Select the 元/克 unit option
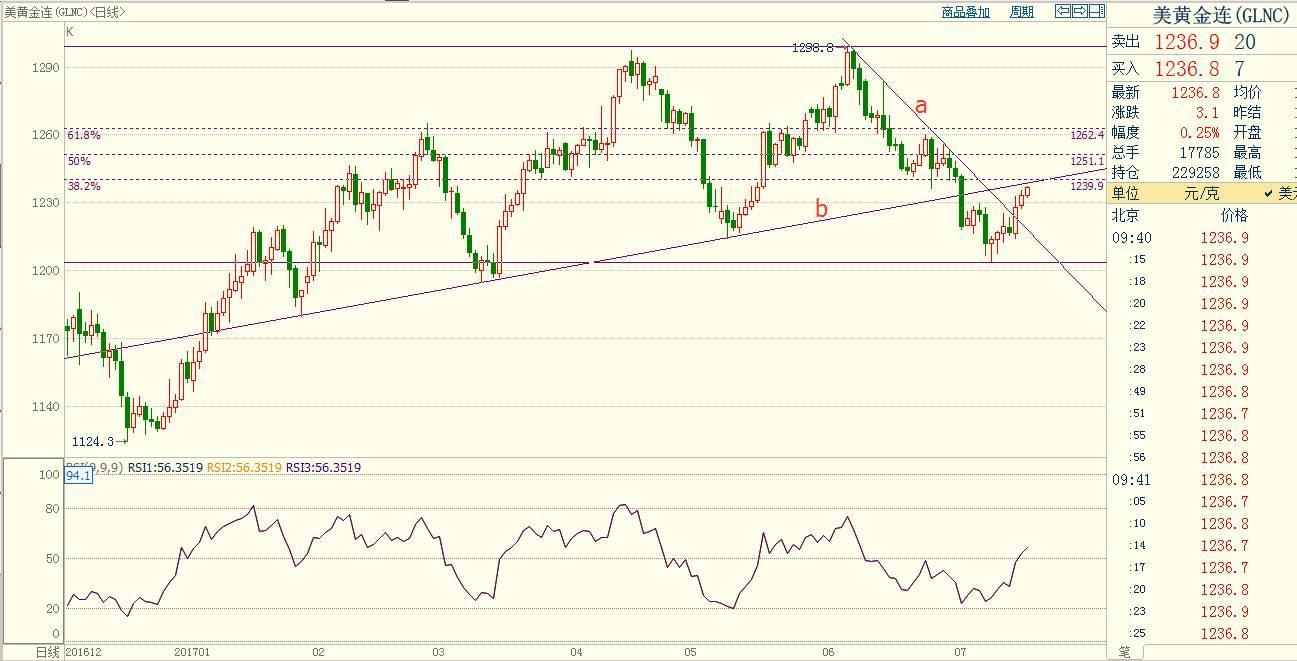This screenshot has width=1297, height=661. tap(1200, 193)
